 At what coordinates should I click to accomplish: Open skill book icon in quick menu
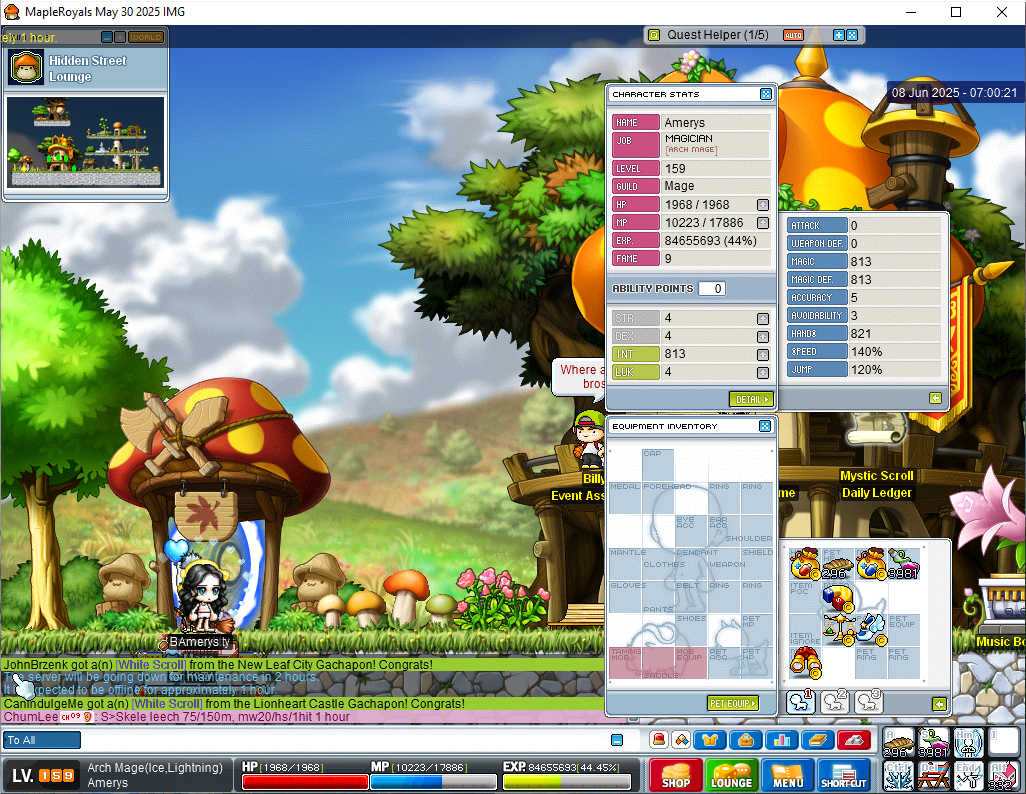click(818, 740)
